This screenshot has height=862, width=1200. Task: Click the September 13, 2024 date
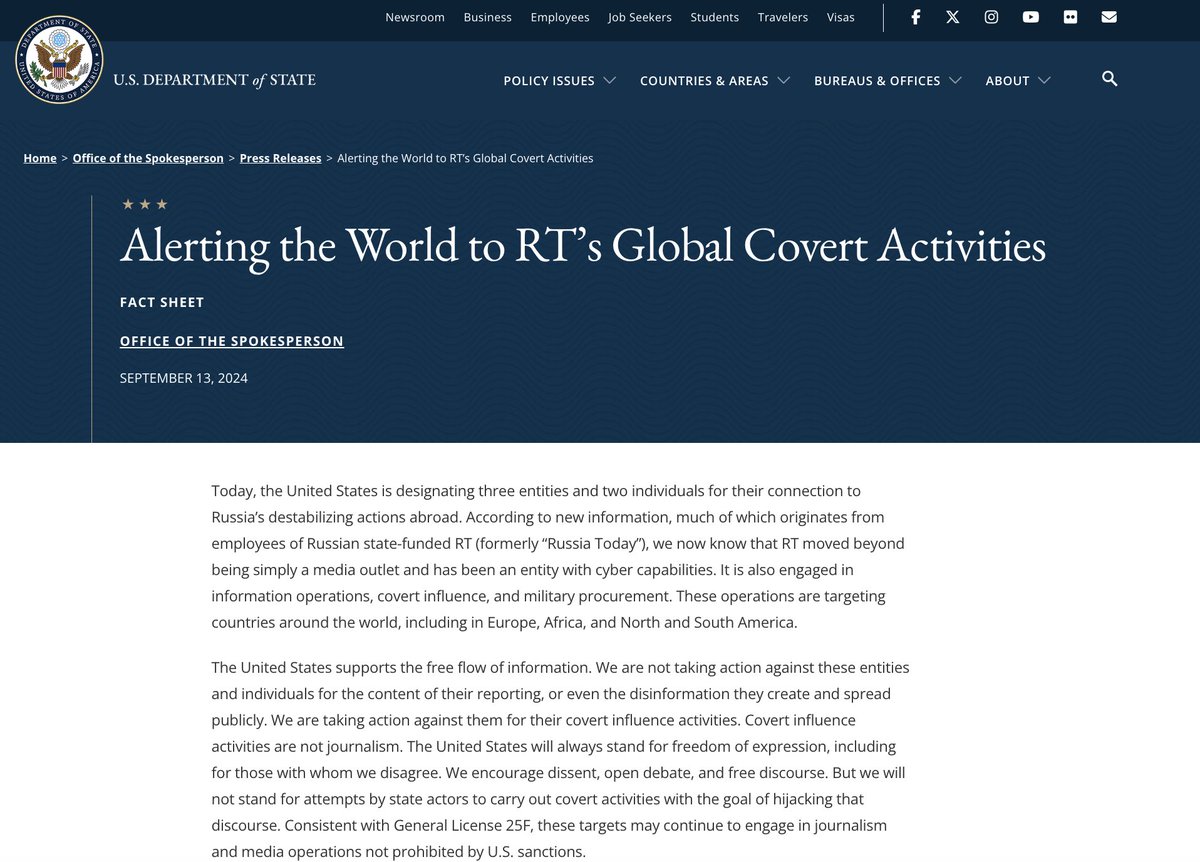183,378
